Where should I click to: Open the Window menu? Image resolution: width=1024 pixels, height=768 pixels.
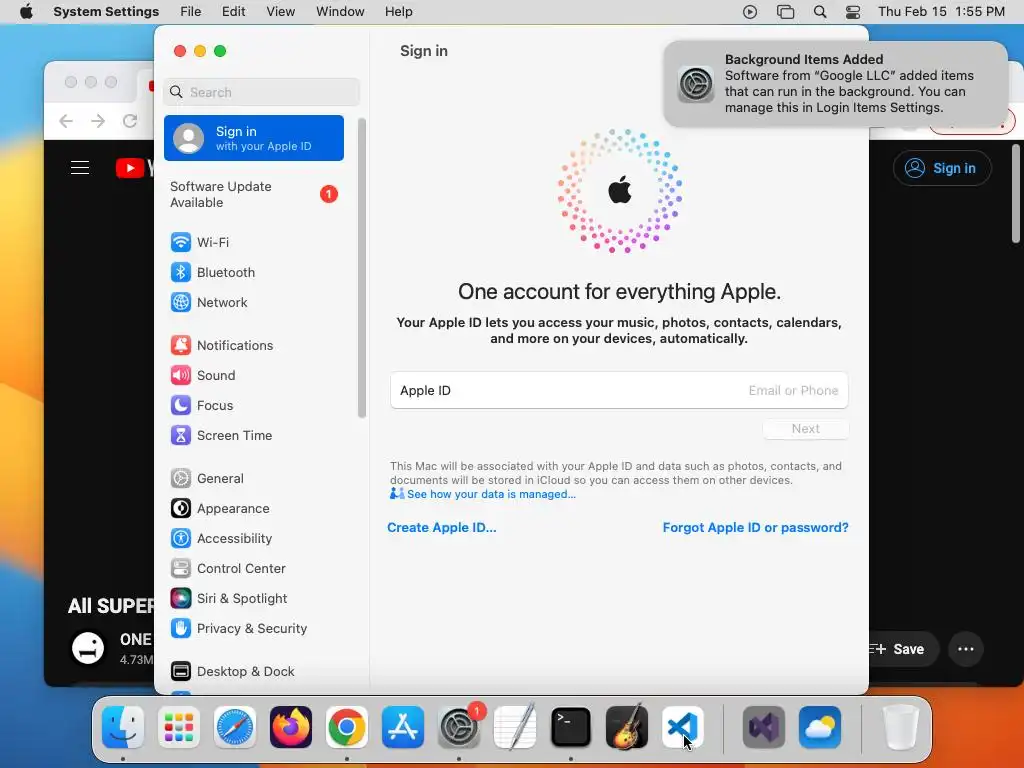click(340, 12)
